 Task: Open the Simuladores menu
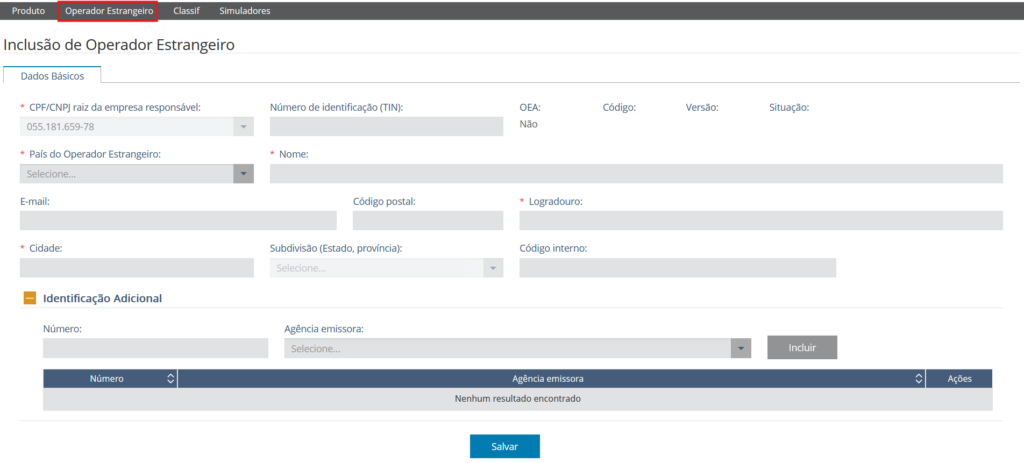pos(244,10)
